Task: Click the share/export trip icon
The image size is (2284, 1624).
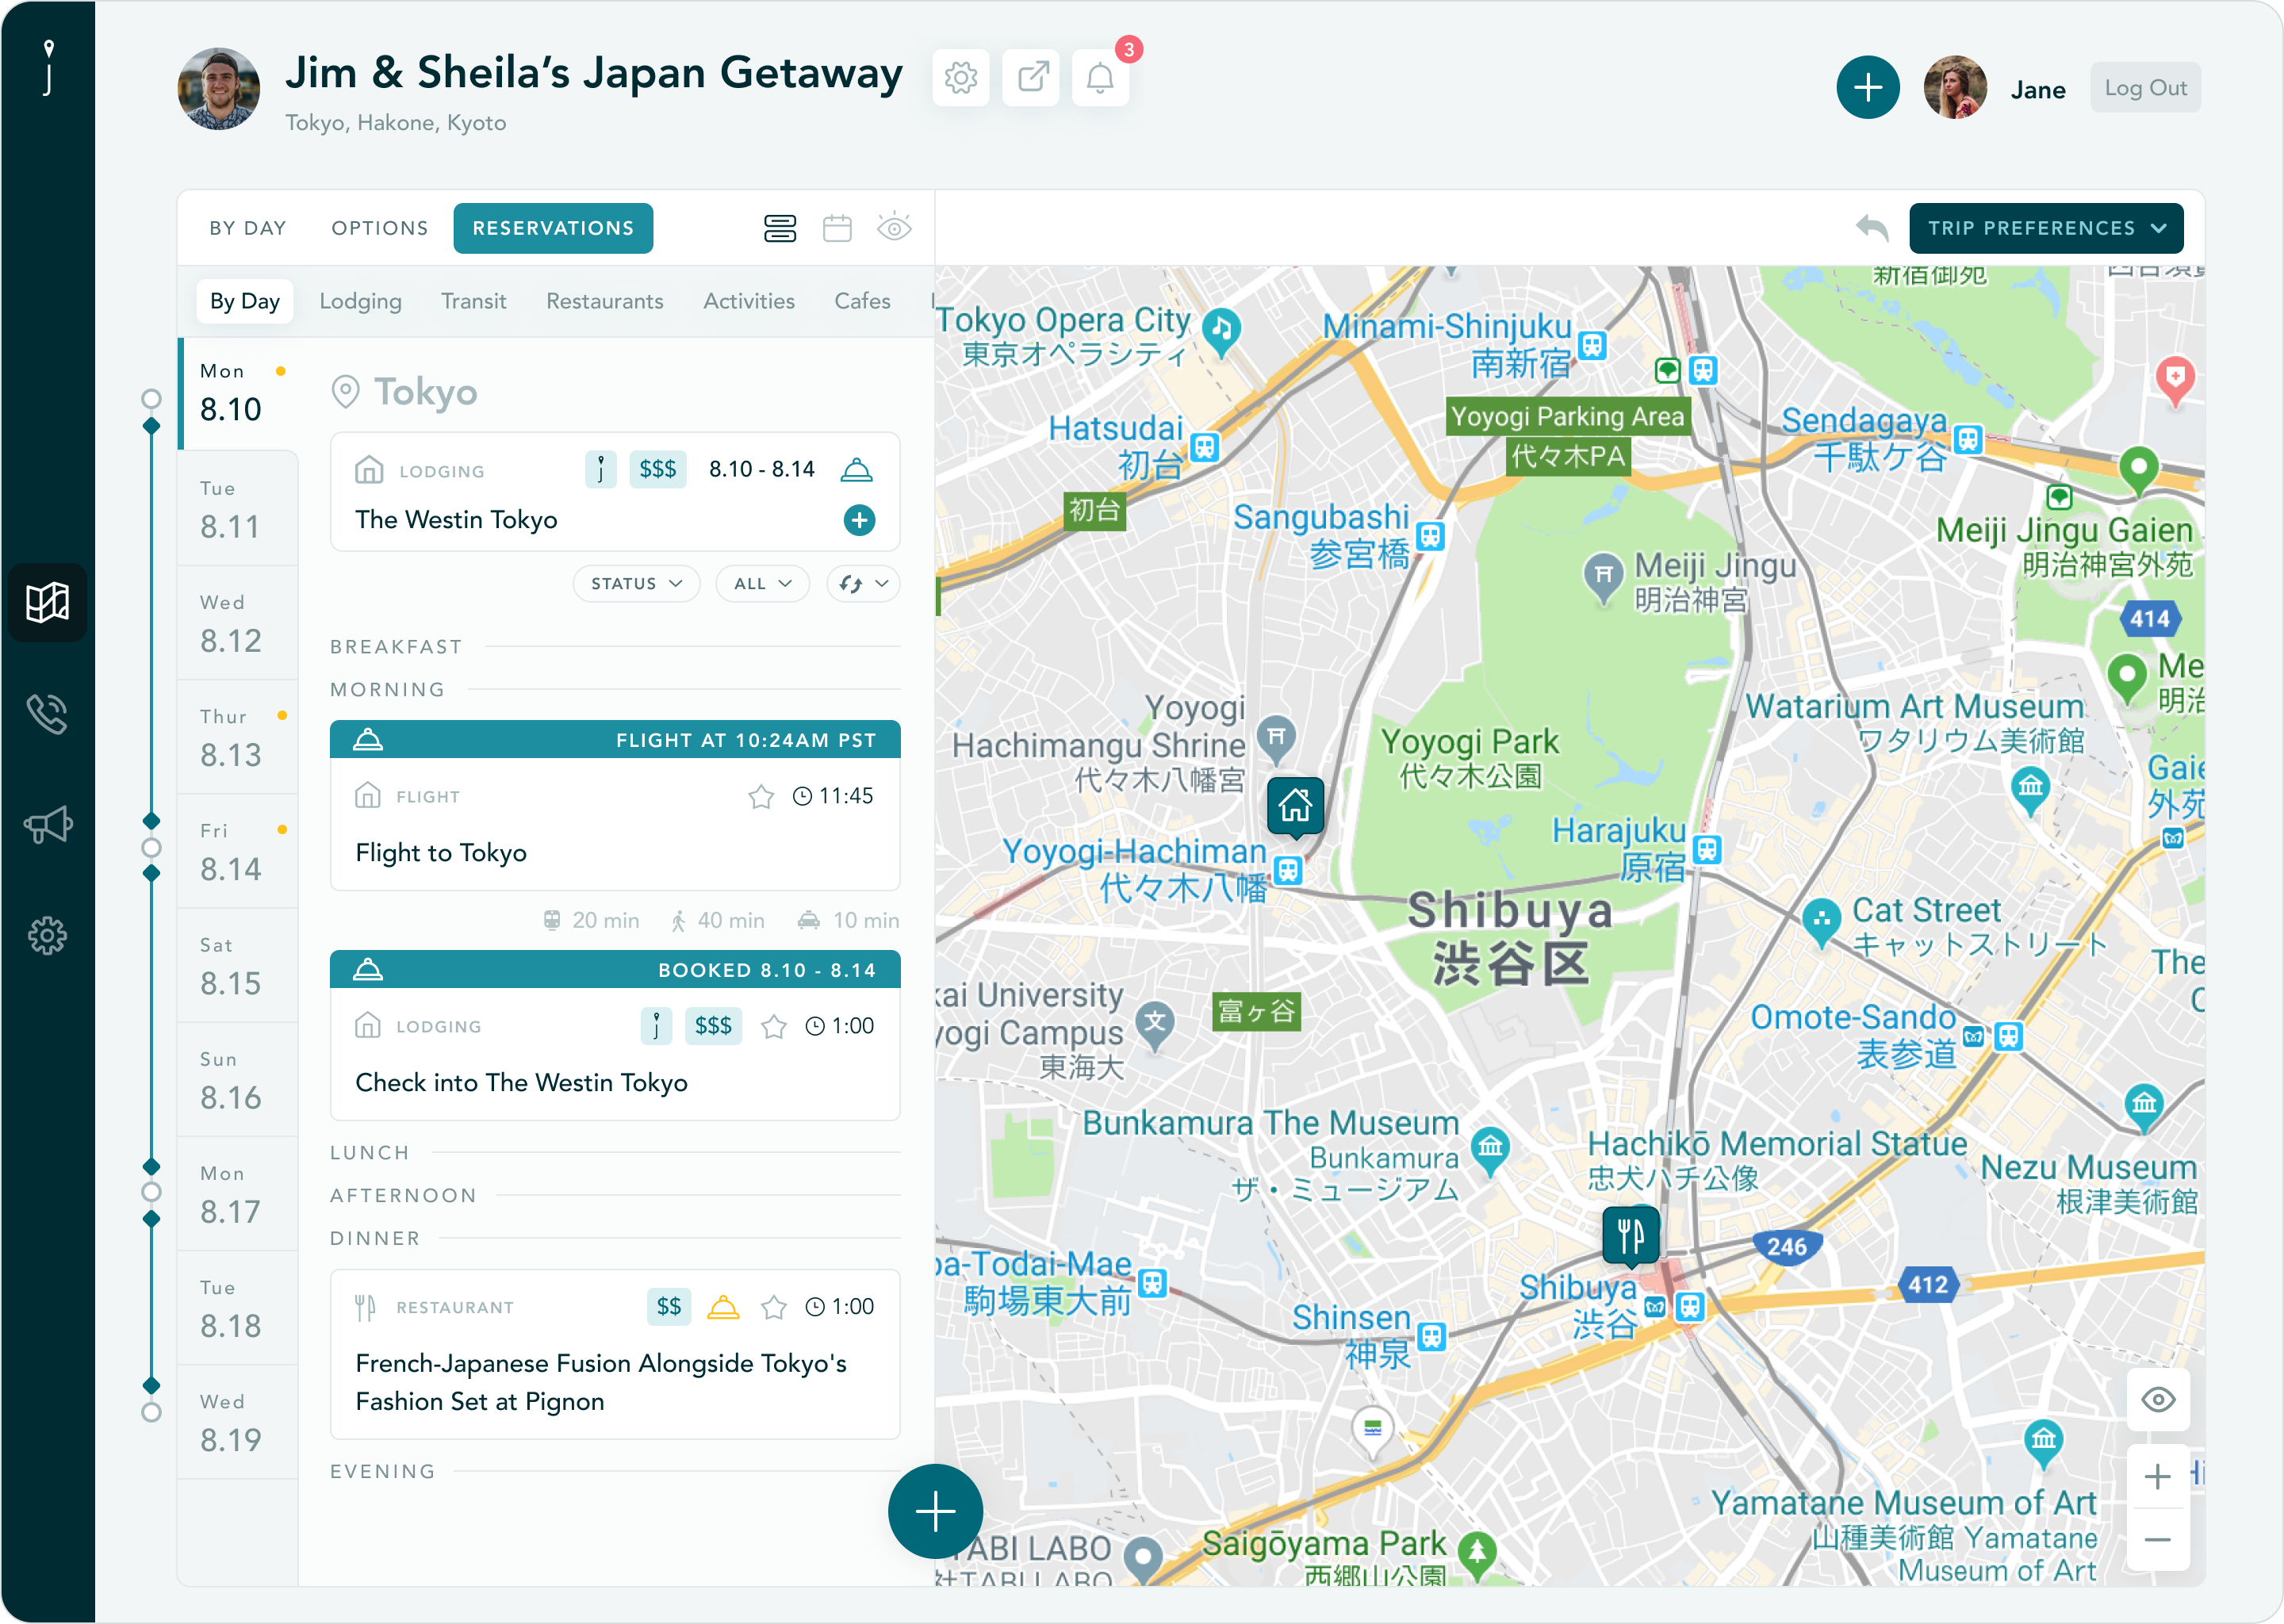Action: [x=1031, y=78]
